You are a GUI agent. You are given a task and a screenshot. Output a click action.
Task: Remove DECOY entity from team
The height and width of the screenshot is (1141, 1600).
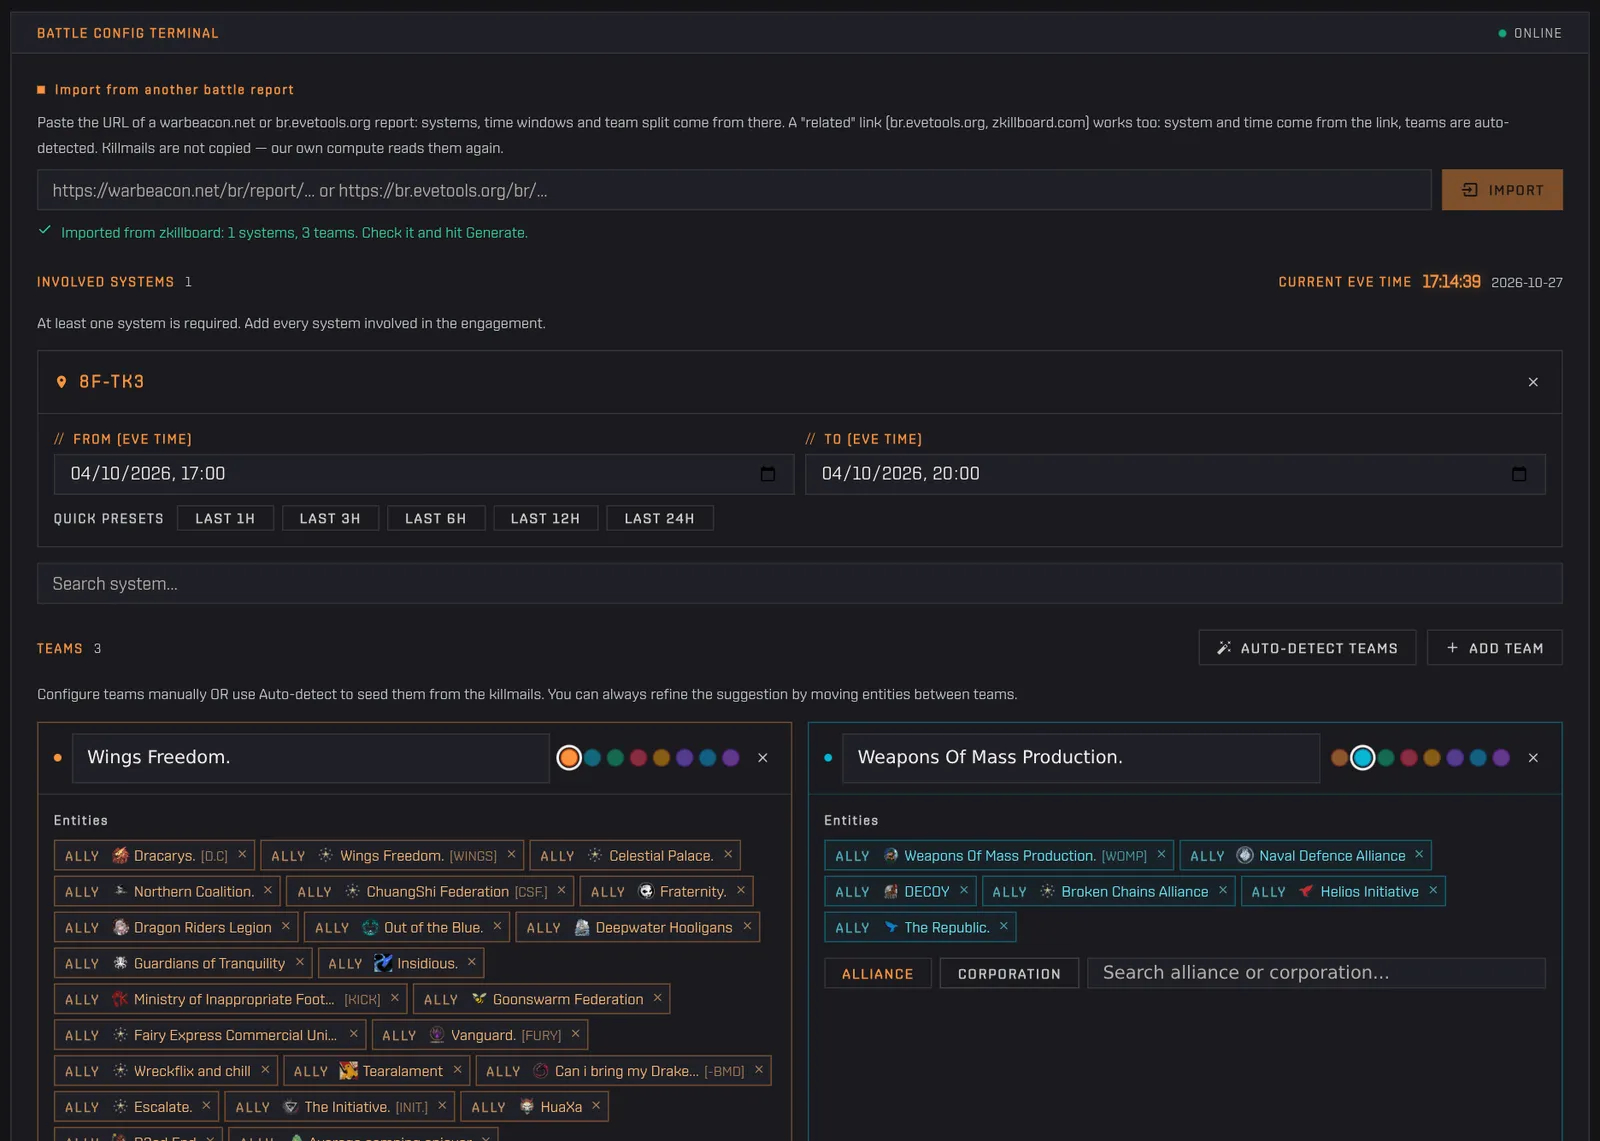pyautogui.click(x=964, y=891)
